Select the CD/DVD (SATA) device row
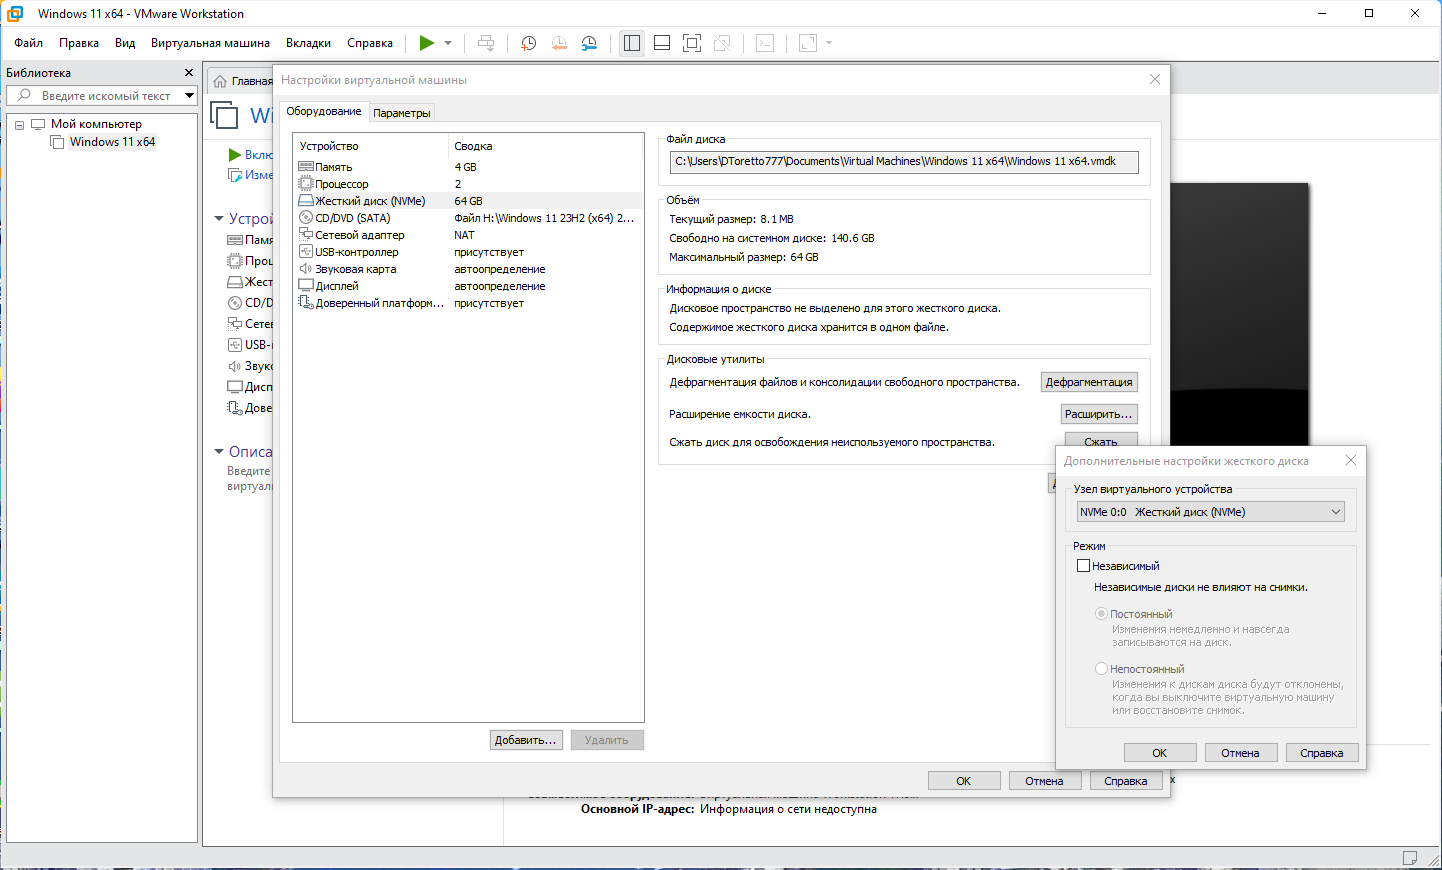The image size is (1442, 870). [468, 218]
